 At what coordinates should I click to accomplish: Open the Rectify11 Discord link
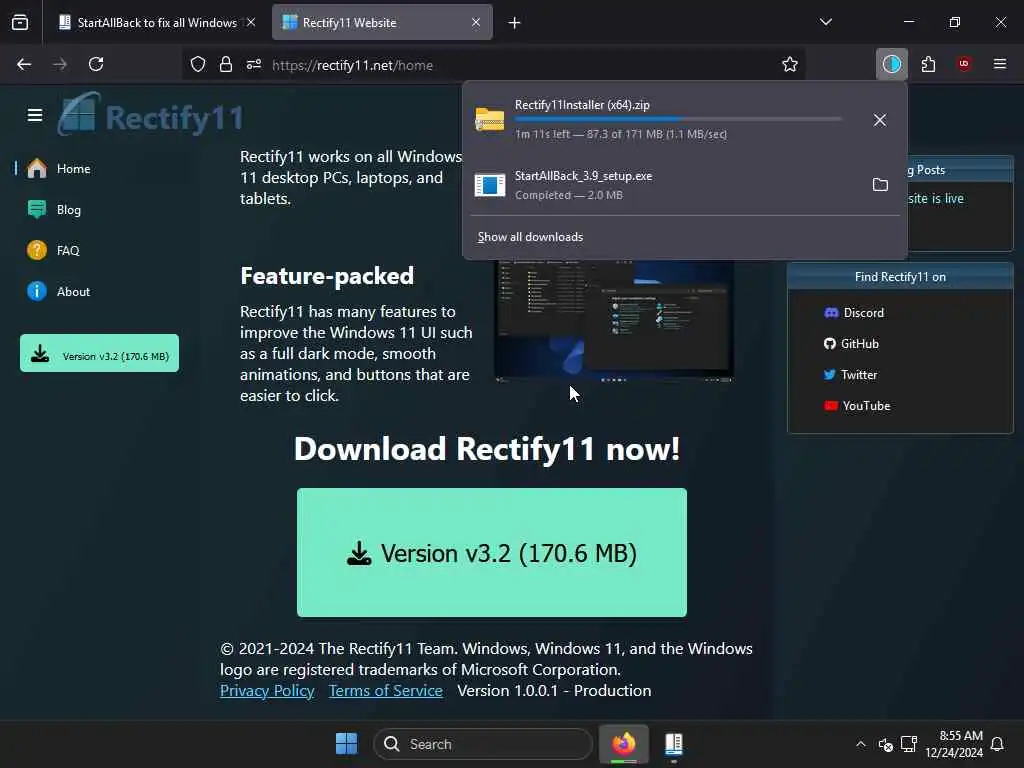click(854, 313)
